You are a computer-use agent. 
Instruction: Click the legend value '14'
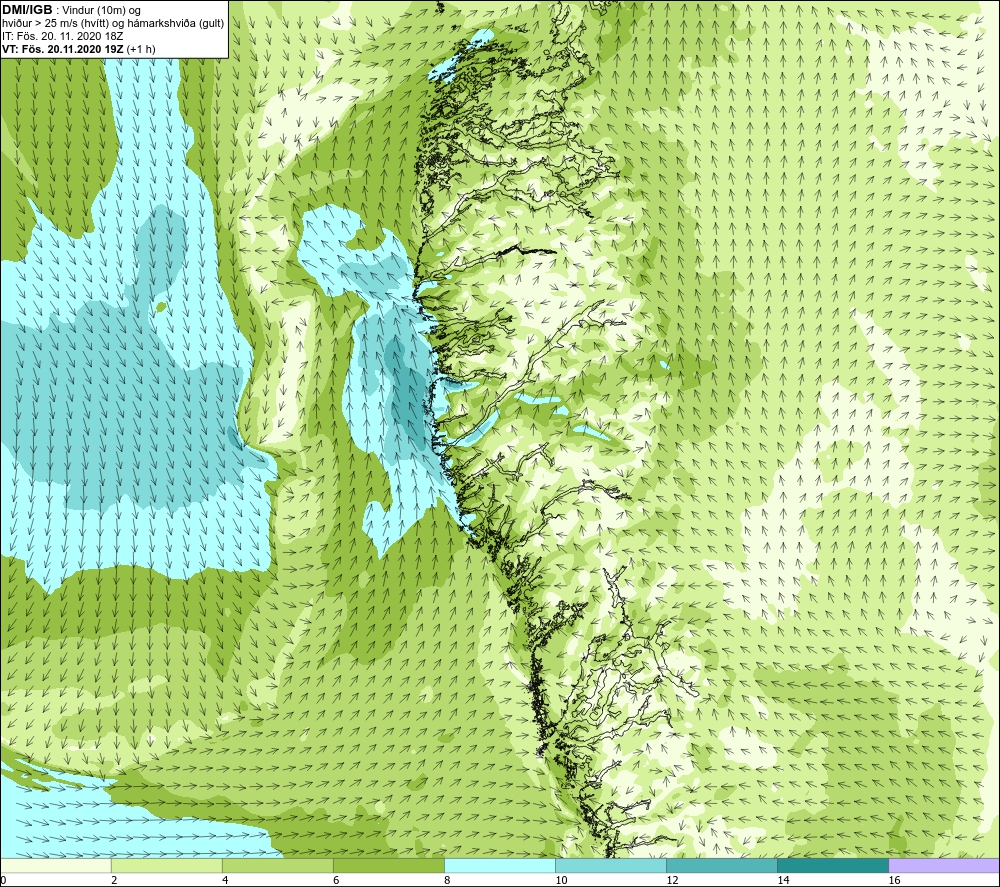[783, 881]
